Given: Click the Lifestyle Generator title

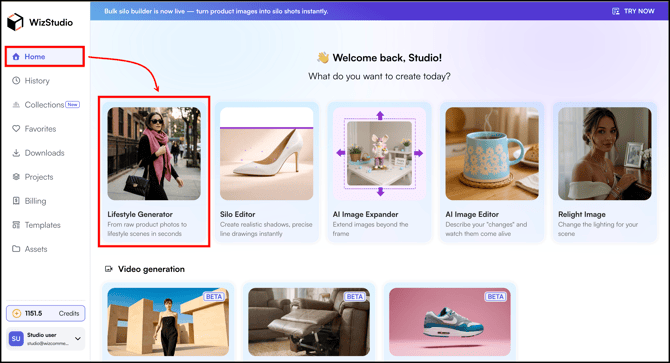Looking at the screenshot, I should 140,214.
